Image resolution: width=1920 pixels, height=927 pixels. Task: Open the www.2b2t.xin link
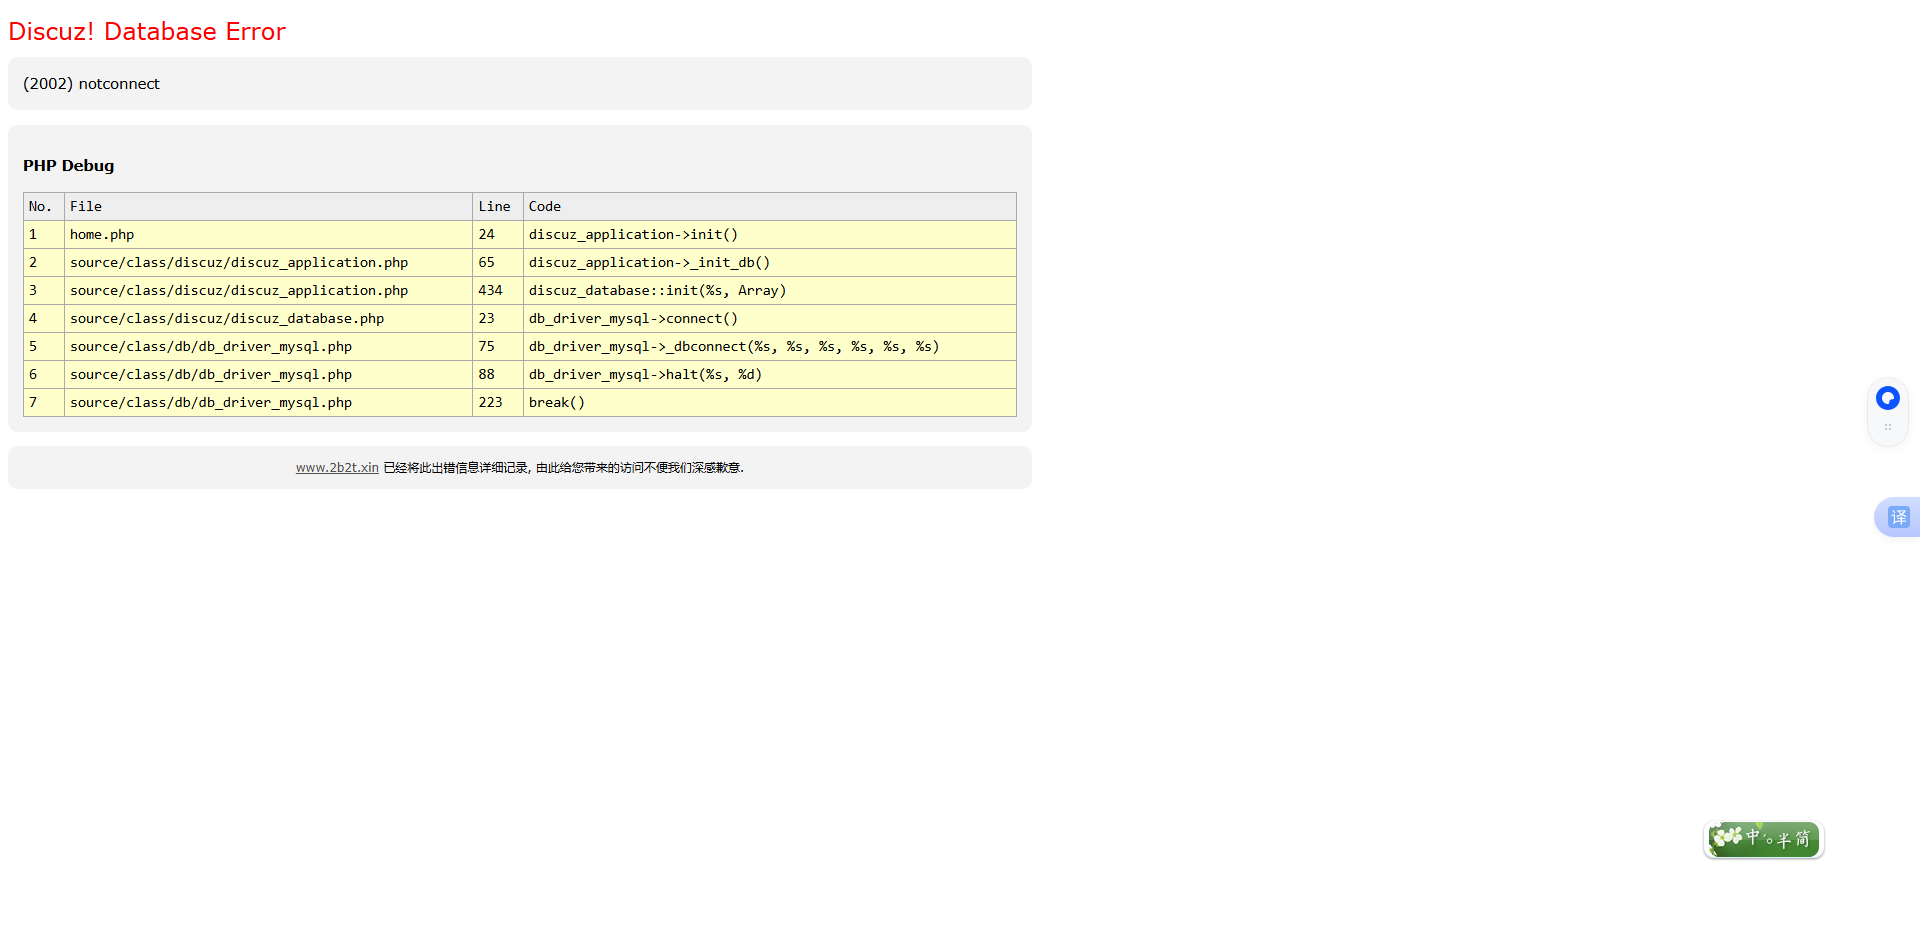tap(337, 467)
